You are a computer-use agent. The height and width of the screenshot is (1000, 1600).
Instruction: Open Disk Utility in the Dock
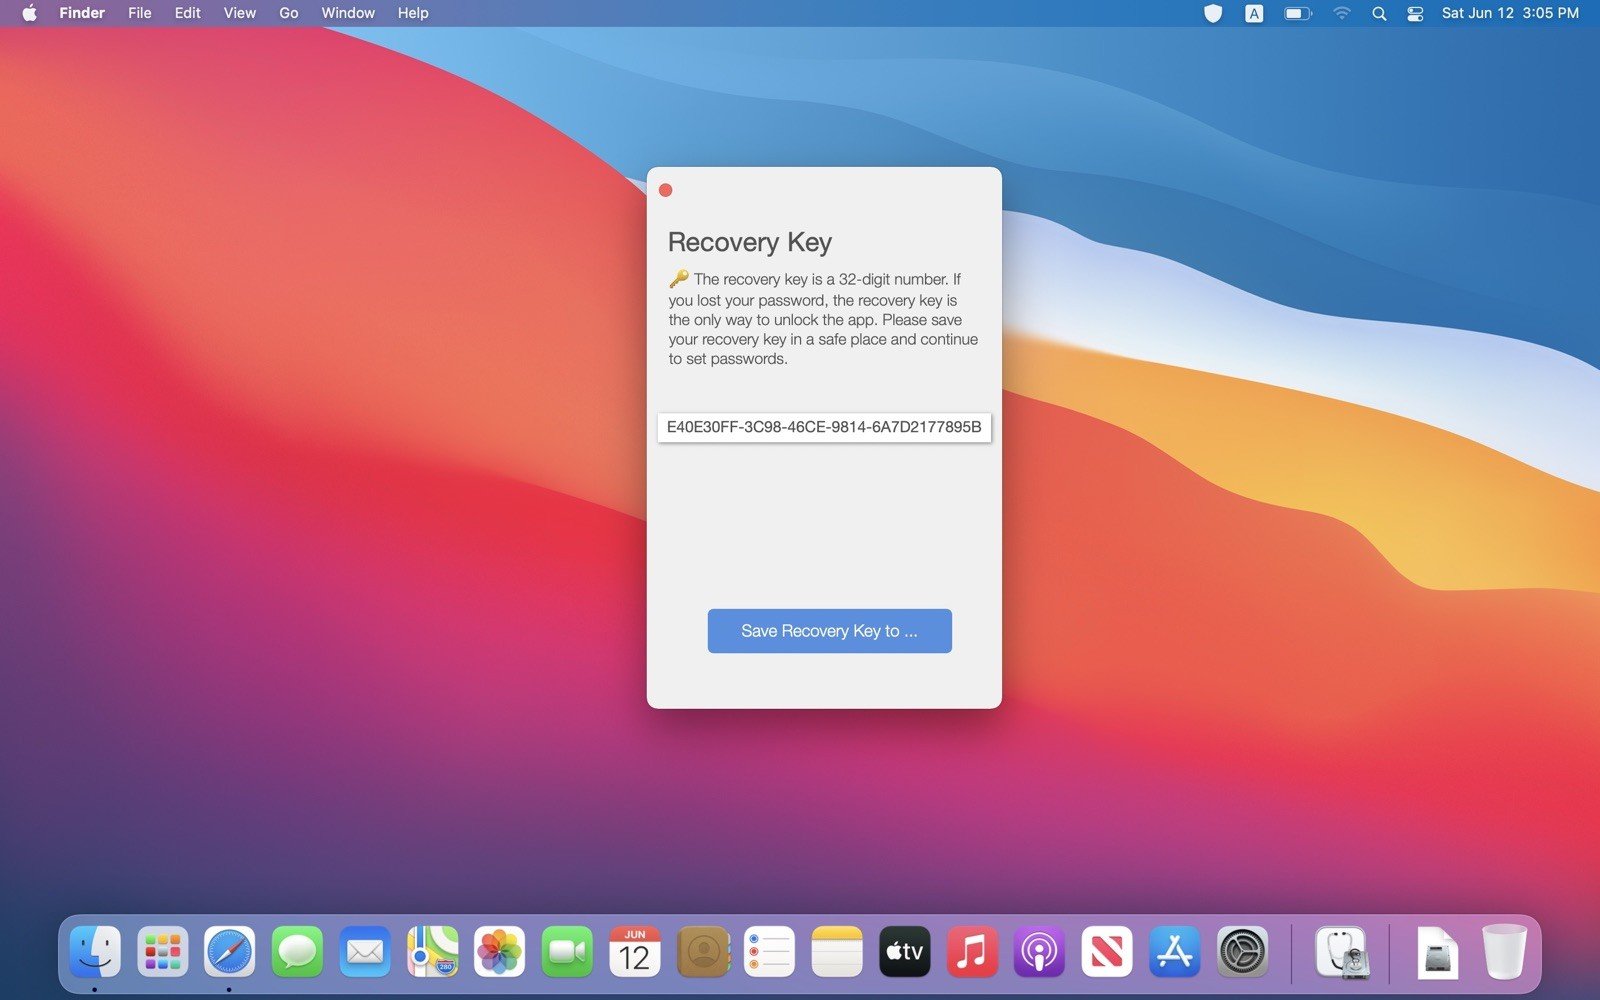pyautogui.click(x=1340, y=951)
